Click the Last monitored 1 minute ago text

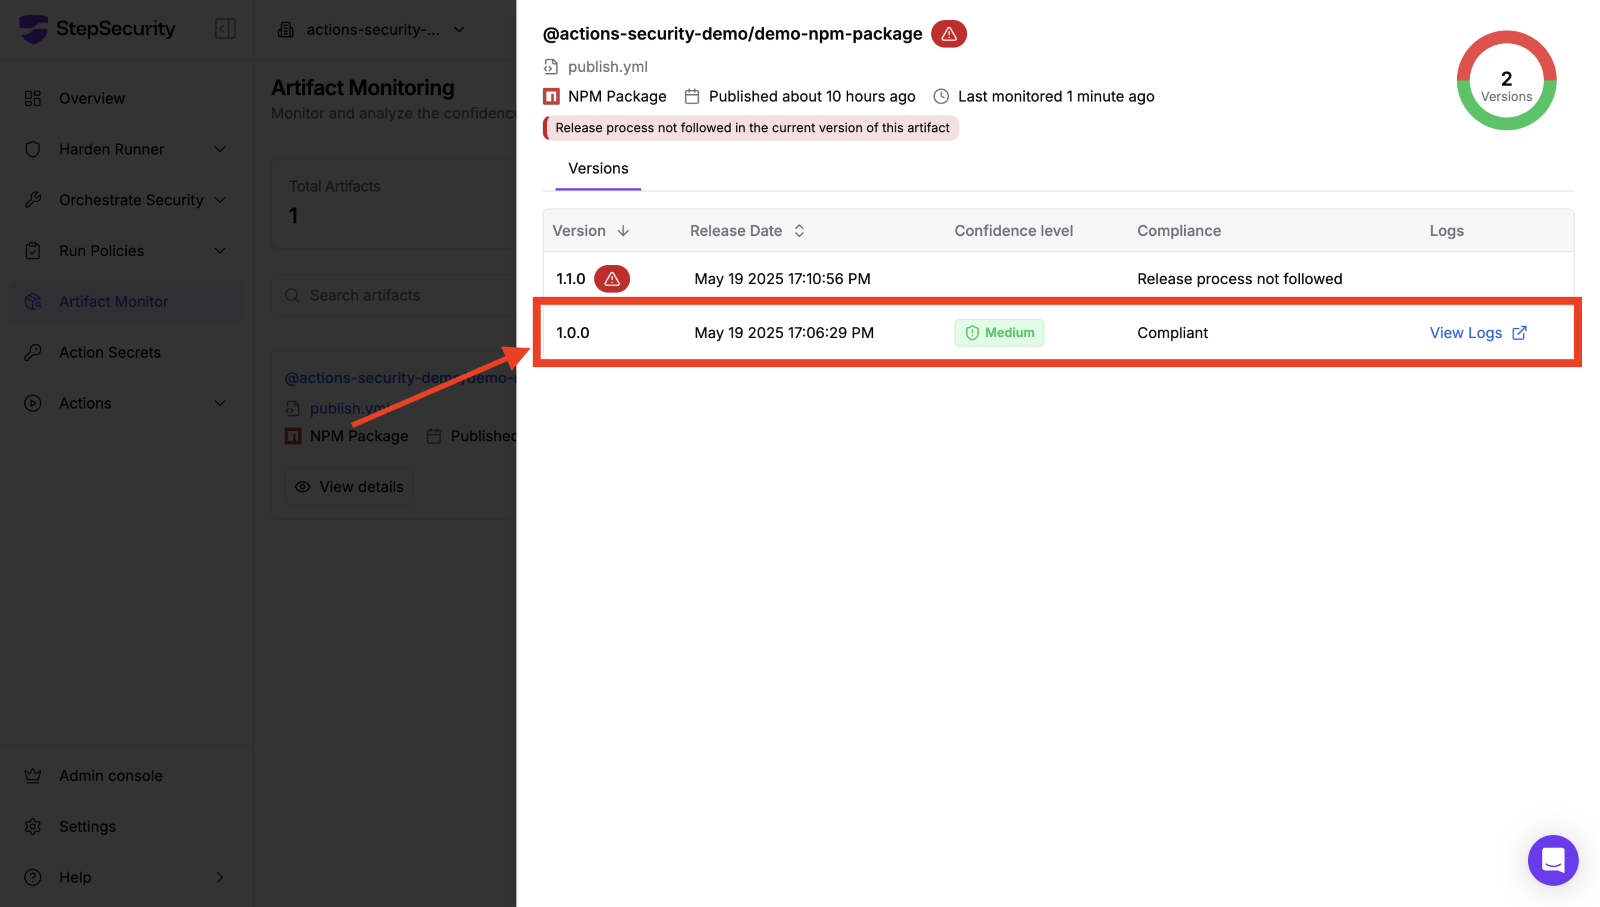tap(1056, 96)
